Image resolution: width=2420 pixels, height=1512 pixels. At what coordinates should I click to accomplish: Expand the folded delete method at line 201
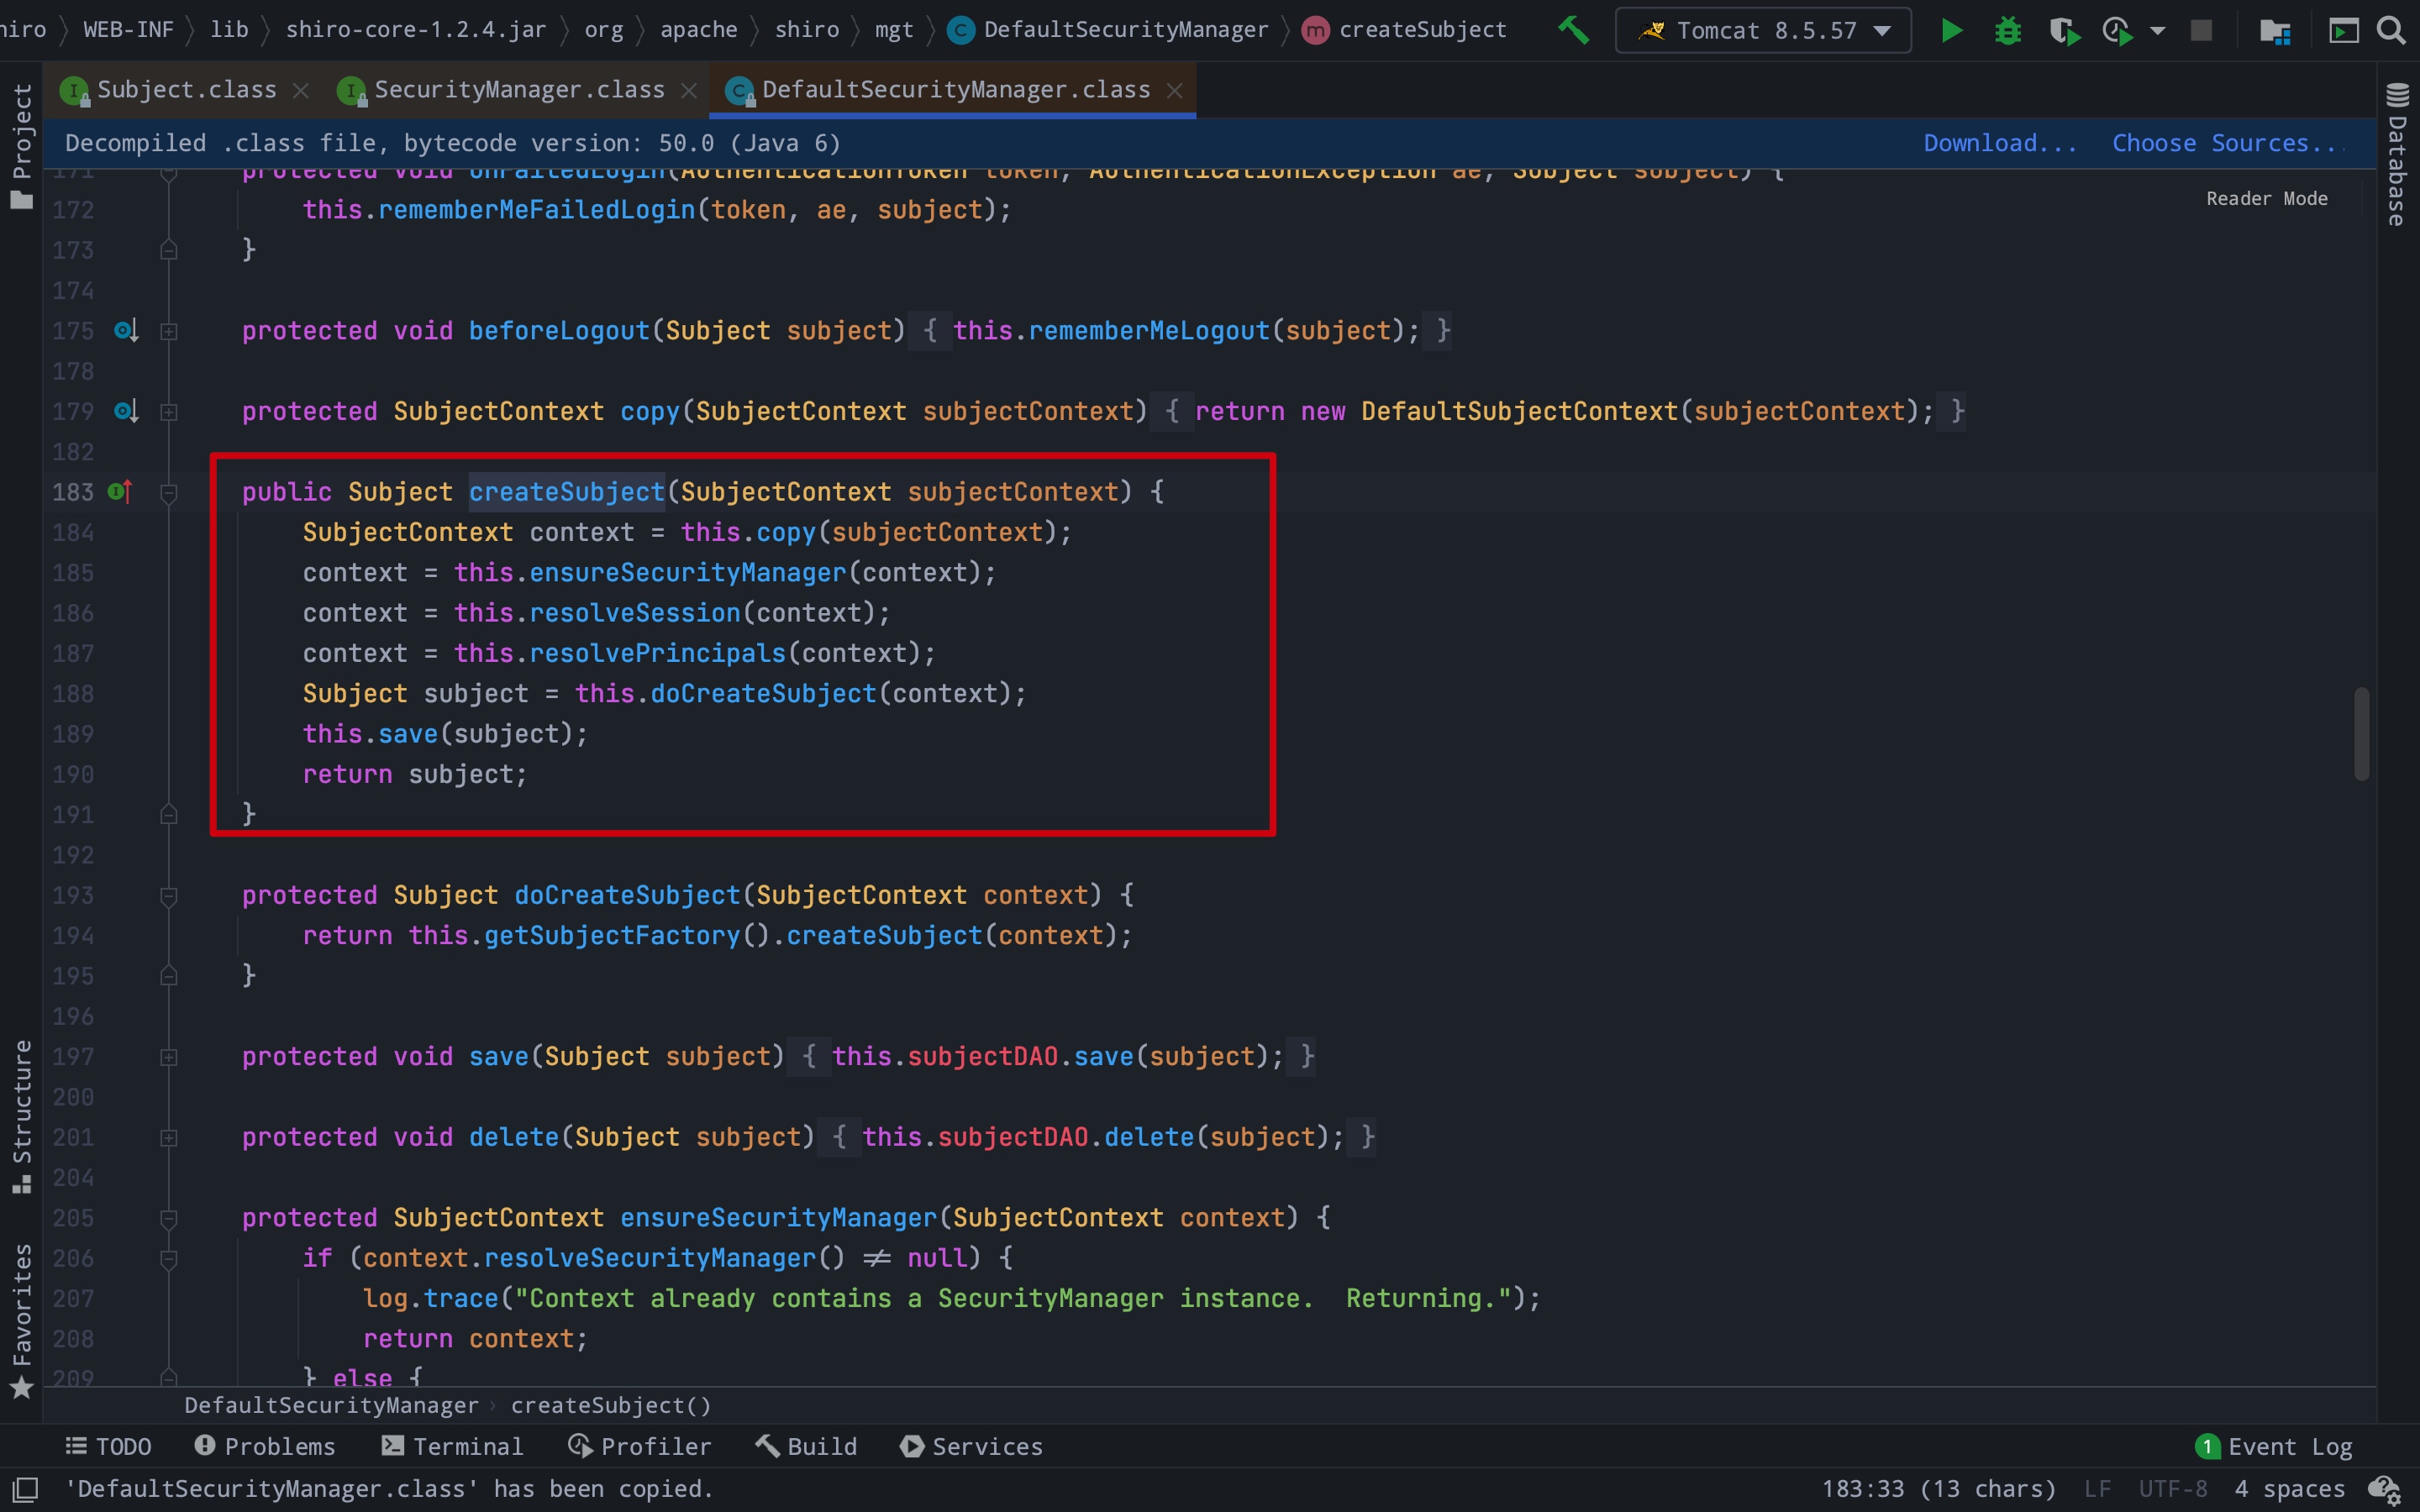[x=169, y=1138]
